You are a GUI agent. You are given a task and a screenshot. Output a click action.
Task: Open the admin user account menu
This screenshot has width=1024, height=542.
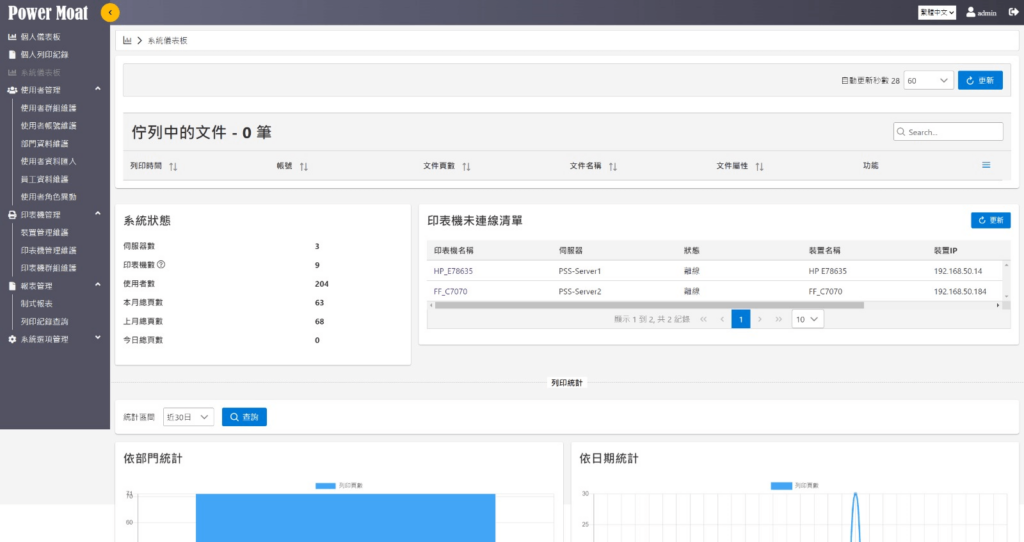981,12
